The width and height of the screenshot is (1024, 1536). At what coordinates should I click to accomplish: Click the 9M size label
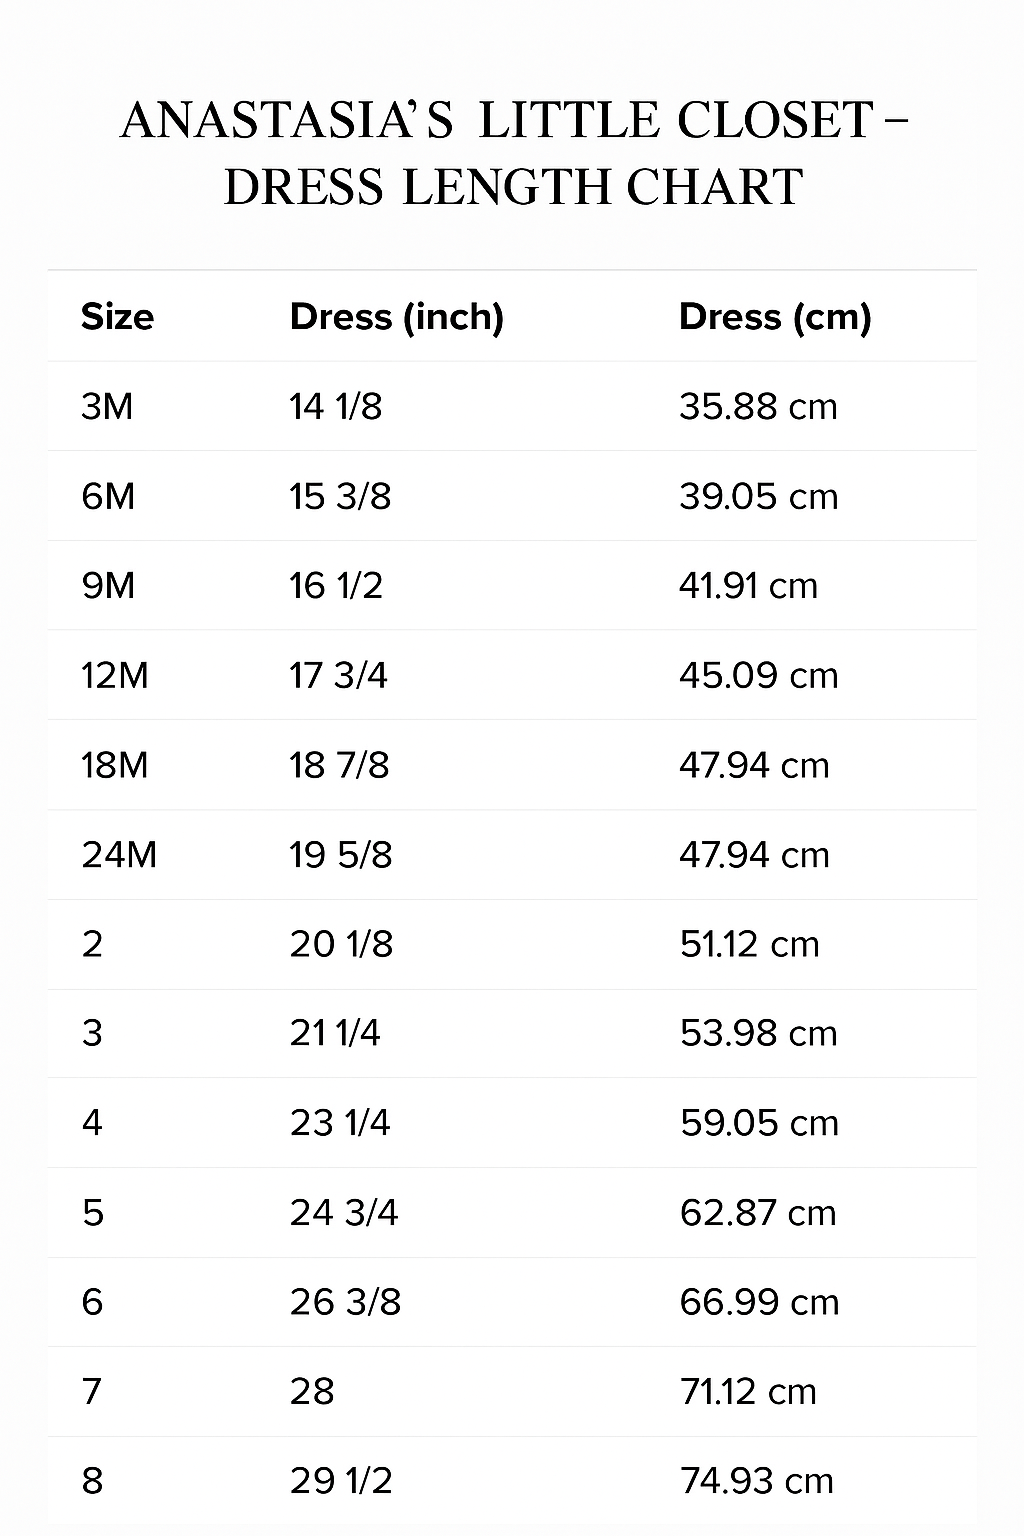(x=108, y=586)
